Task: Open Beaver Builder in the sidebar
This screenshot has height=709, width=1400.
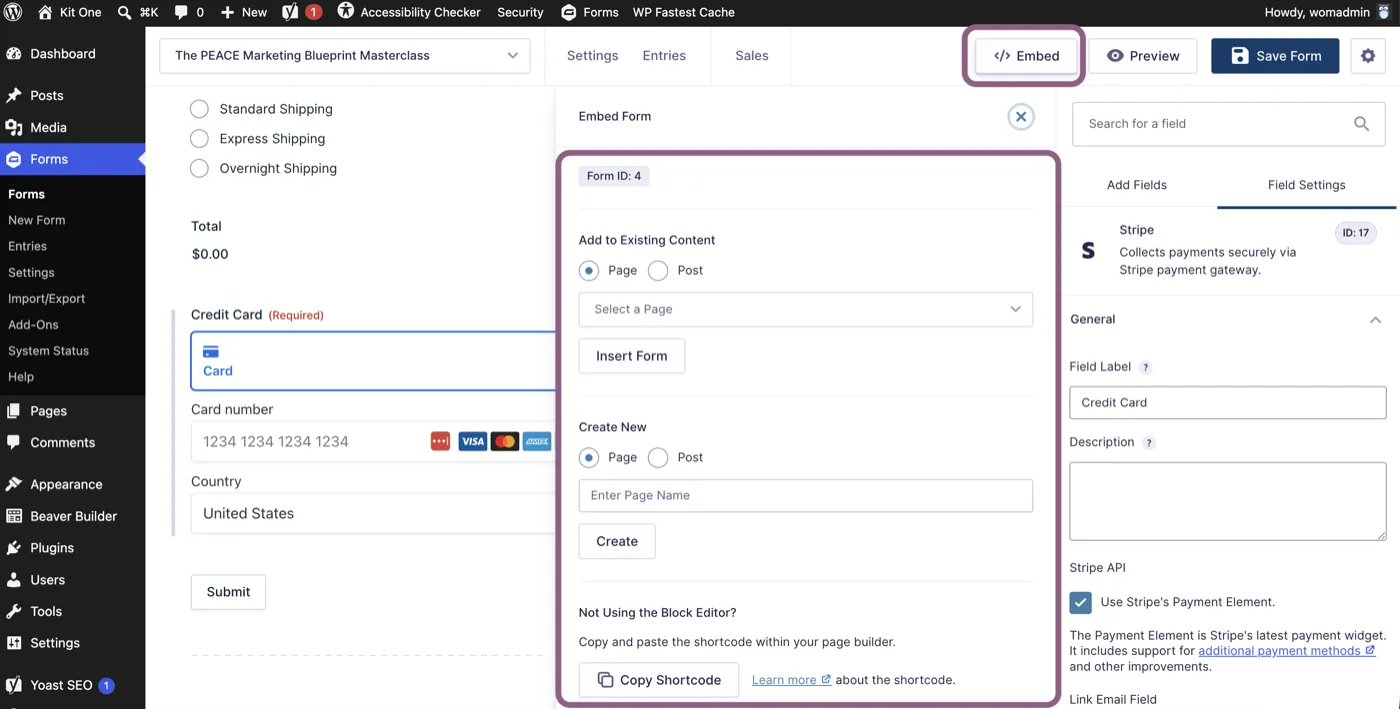Action: tap(72, 516)
